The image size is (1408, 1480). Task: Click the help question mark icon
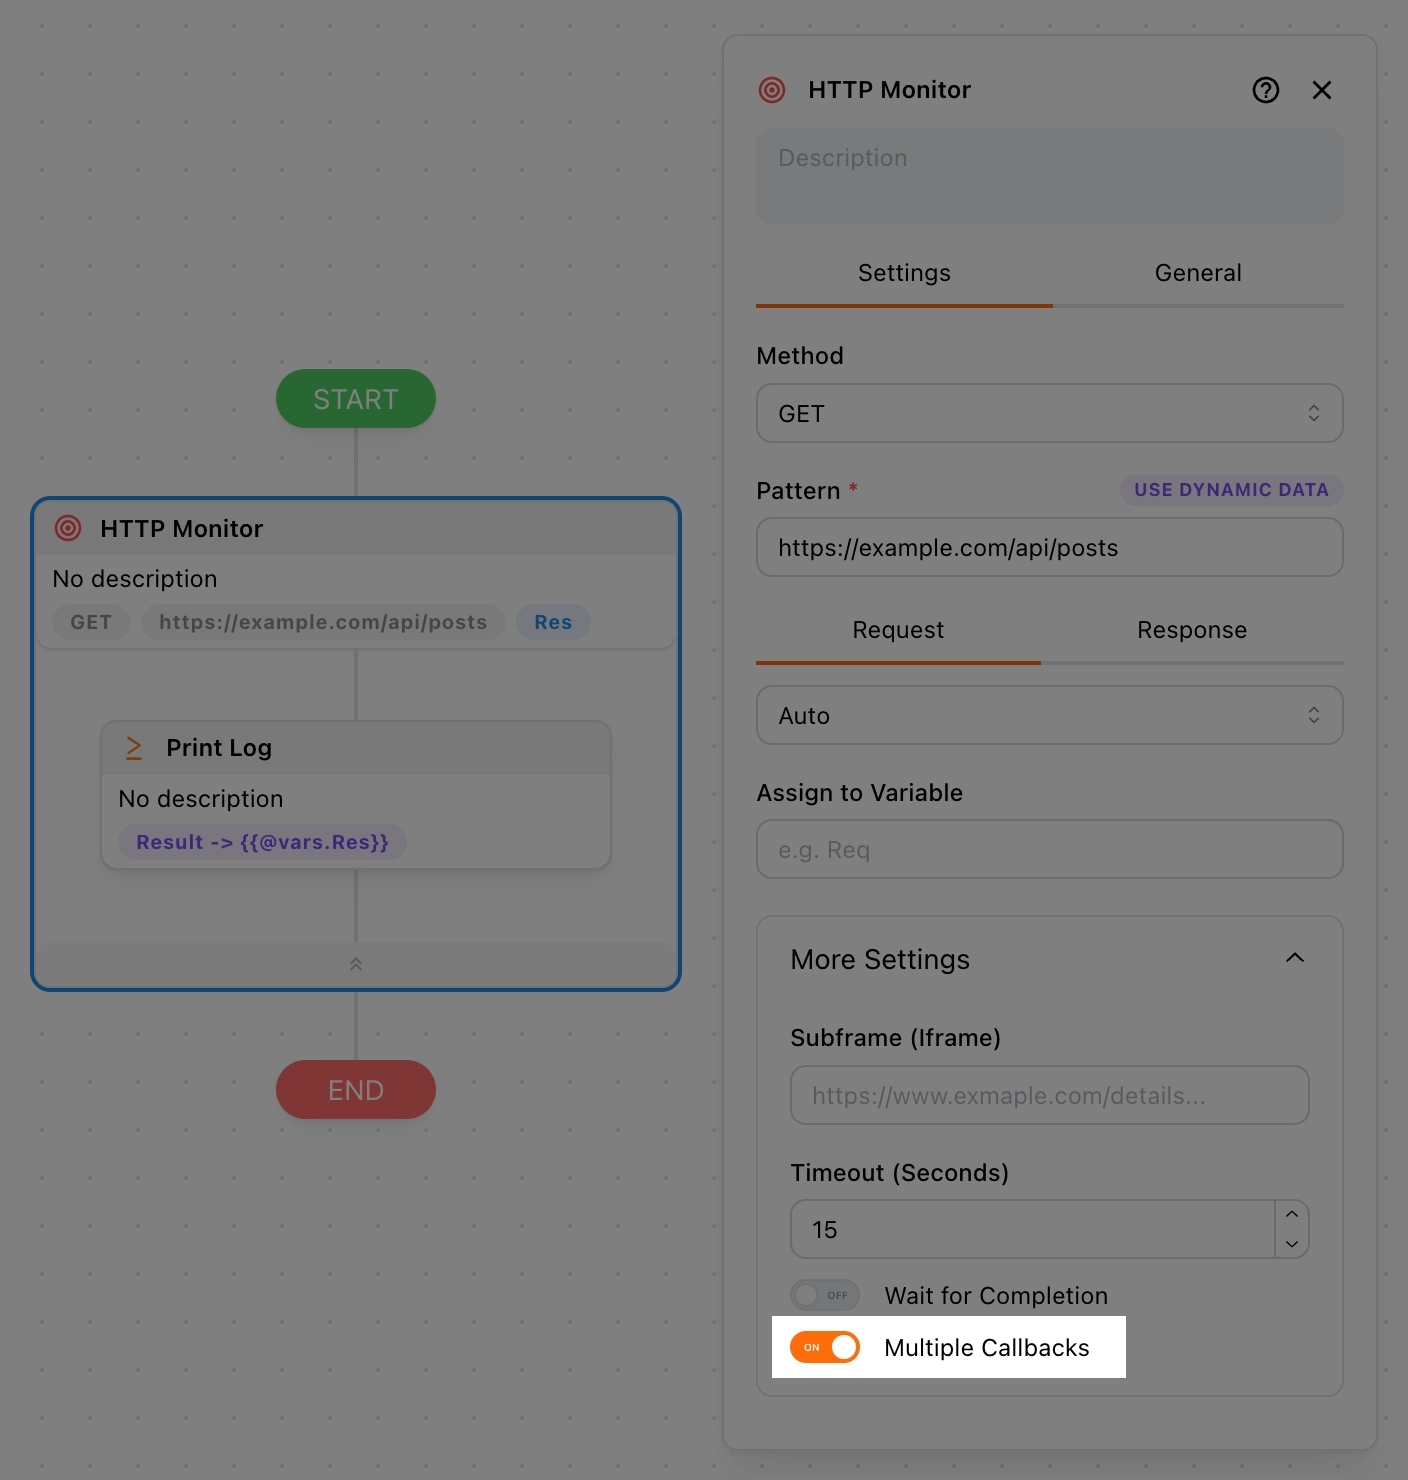tap(1265, 90)
